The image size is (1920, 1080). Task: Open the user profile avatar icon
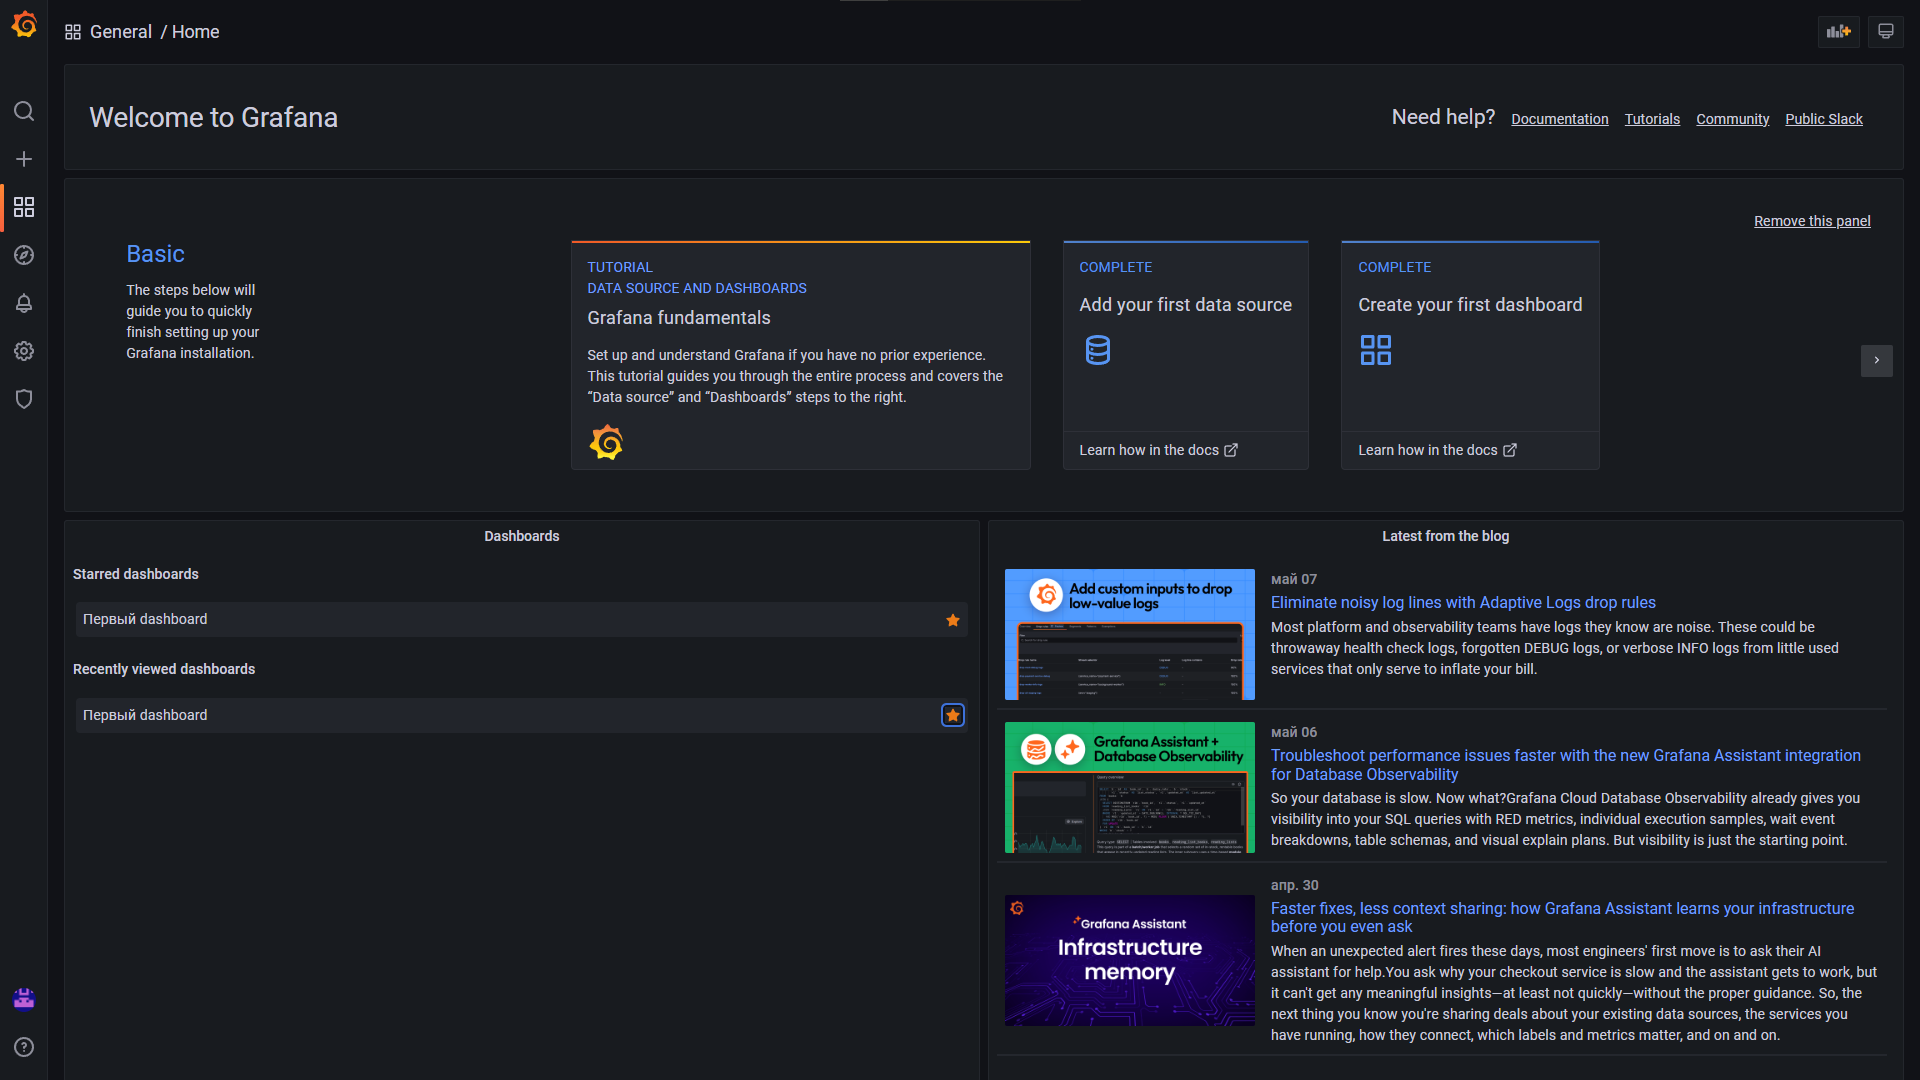[x=24, y=998]
